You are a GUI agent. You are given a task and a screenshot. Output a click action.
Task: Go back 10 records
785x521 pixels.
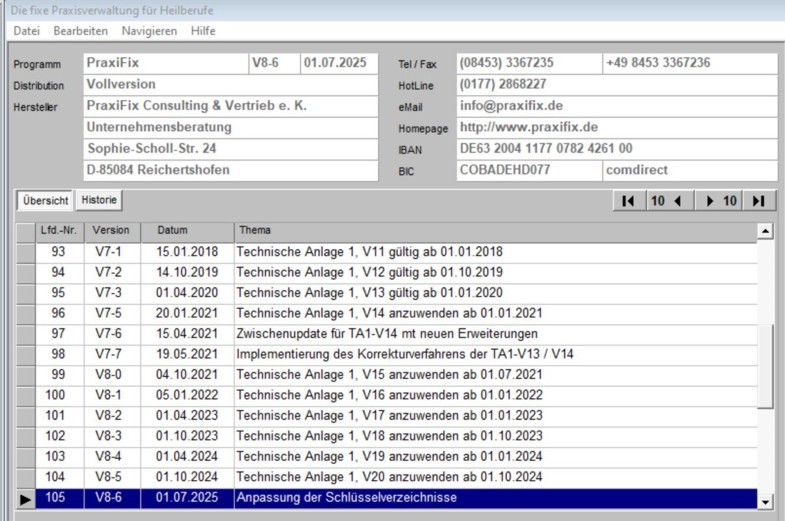(665, 201)
